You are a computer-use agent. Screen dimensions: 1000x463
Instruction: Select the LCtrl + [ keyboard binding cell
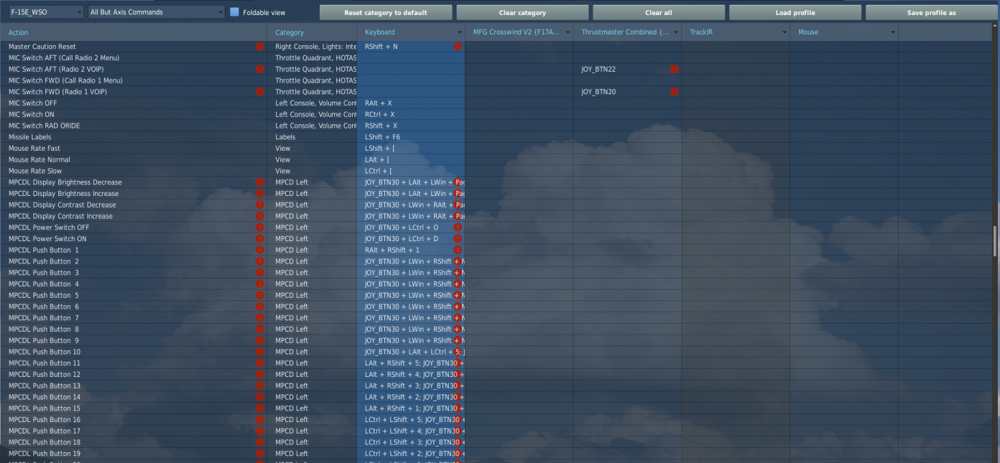[x=411, y=171]
